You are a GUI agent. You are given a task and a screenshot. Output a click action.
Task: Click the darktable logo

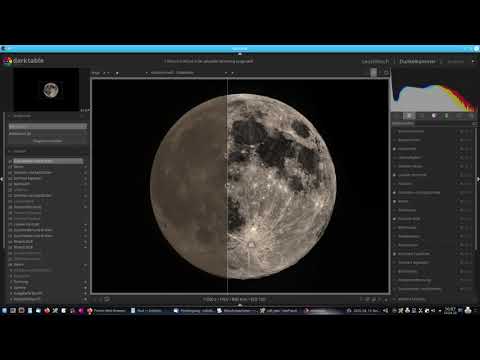point(23,61)
